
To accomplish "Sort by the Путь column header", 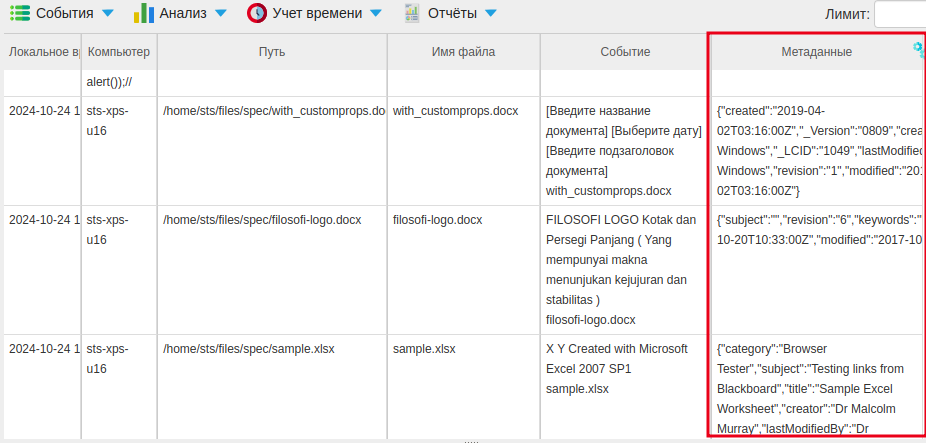I will (x=271, y=51).
